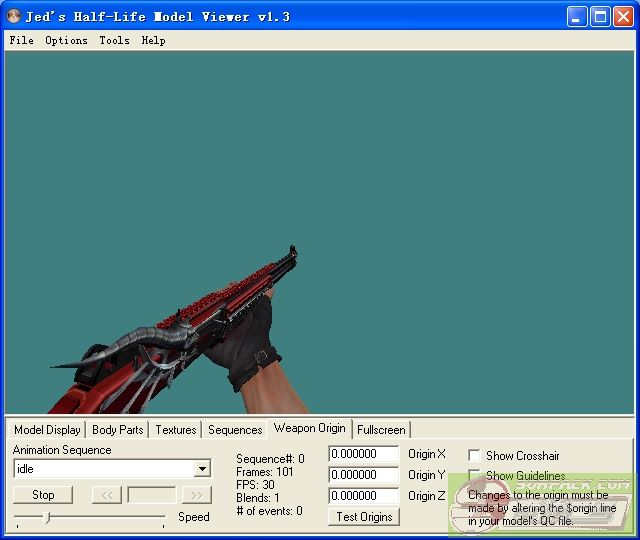The image size is (640, 540).
Task: Switch to the Model Display tab
Action: (47, 430)
